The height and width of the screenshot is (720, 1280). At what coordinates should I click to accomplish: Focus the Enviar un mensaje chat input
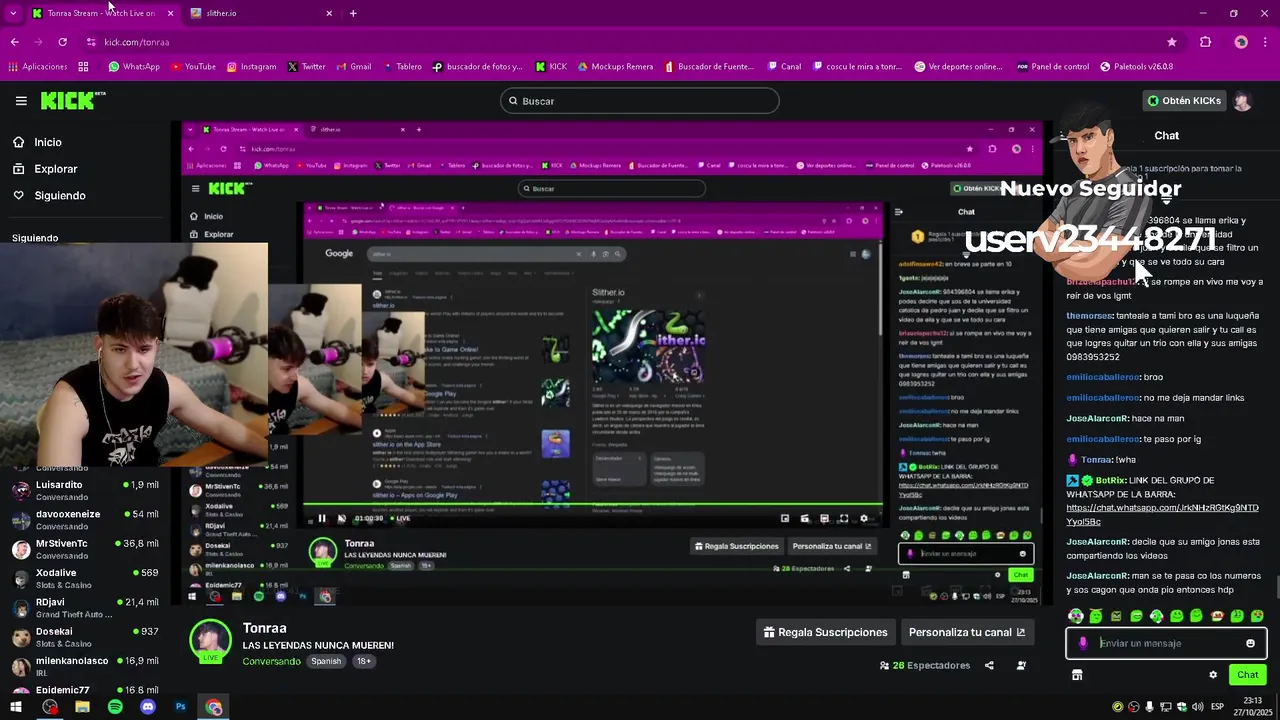point(1166,643)
